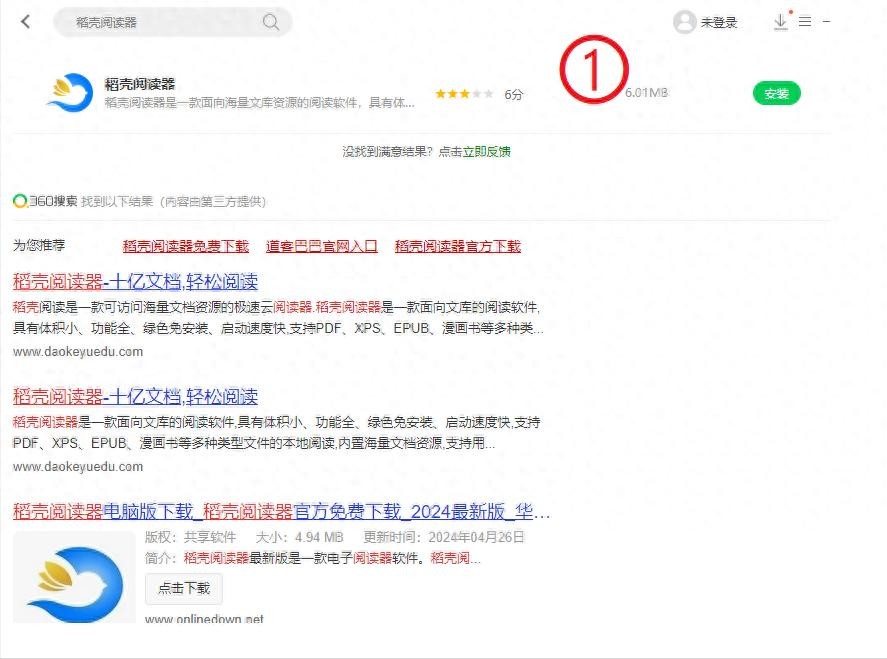Click the 360搜索 logo icon
Screen dimensions: 887x659
[x=20, y=201]
